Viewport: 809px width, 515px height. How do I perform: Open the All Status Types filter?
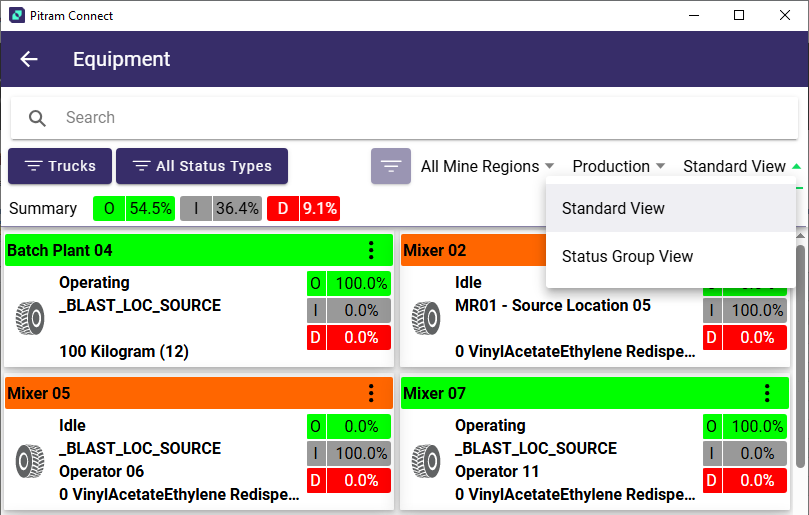202,166
